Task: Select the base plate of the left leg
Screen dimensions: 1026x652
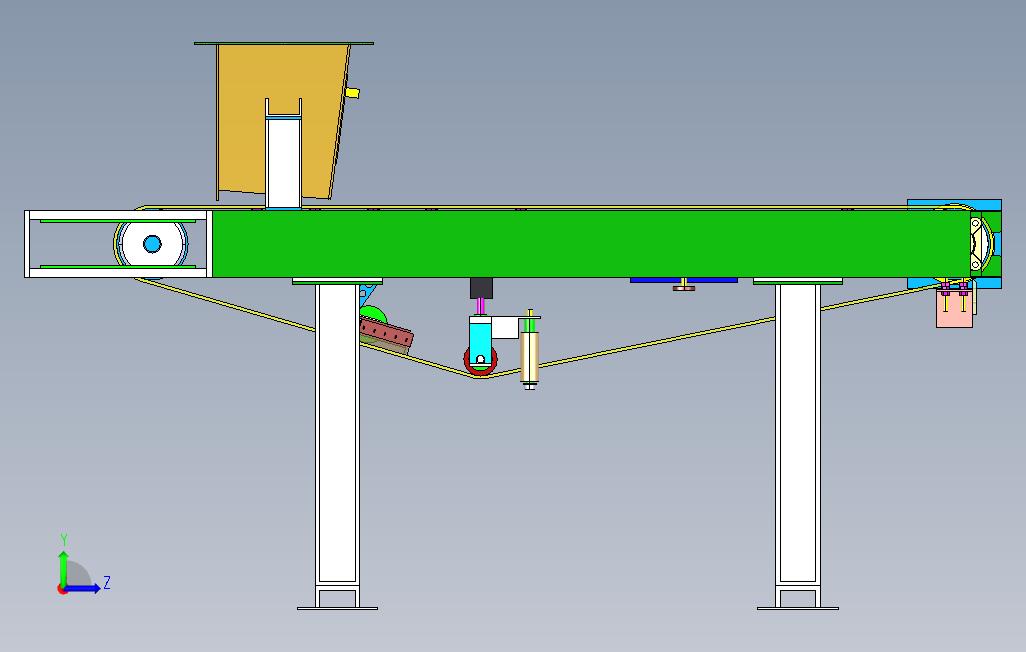Action: 338,608
